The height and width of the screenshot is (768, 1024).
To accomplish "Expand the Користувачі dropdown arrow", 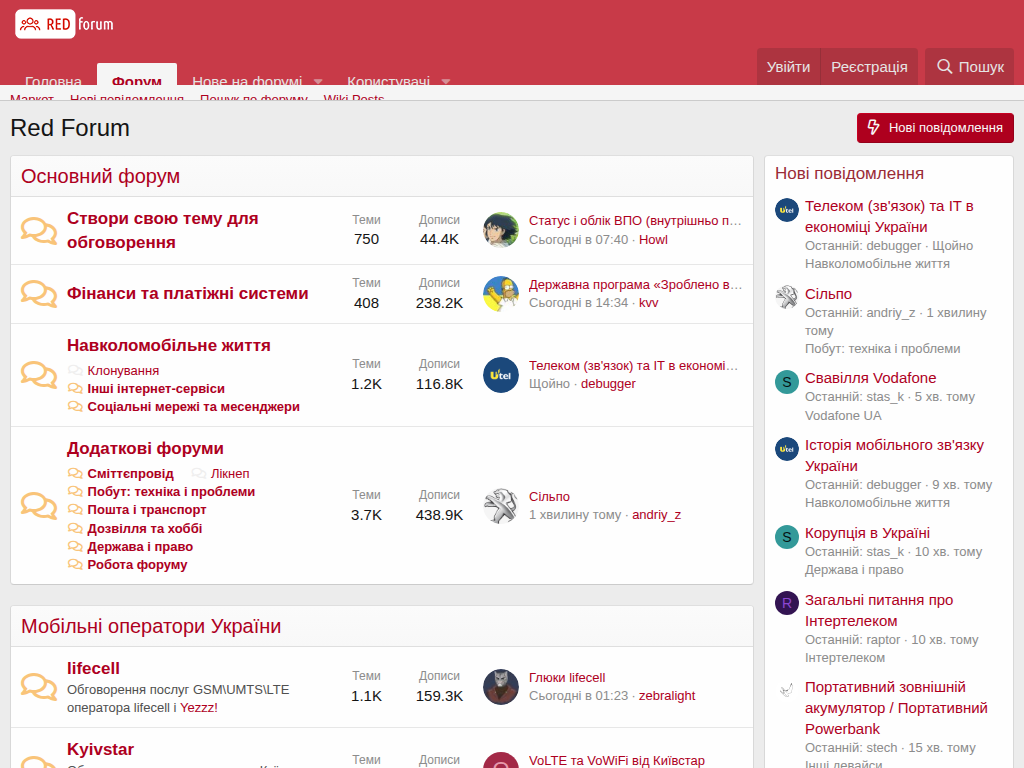I will (x=446, y=81).
